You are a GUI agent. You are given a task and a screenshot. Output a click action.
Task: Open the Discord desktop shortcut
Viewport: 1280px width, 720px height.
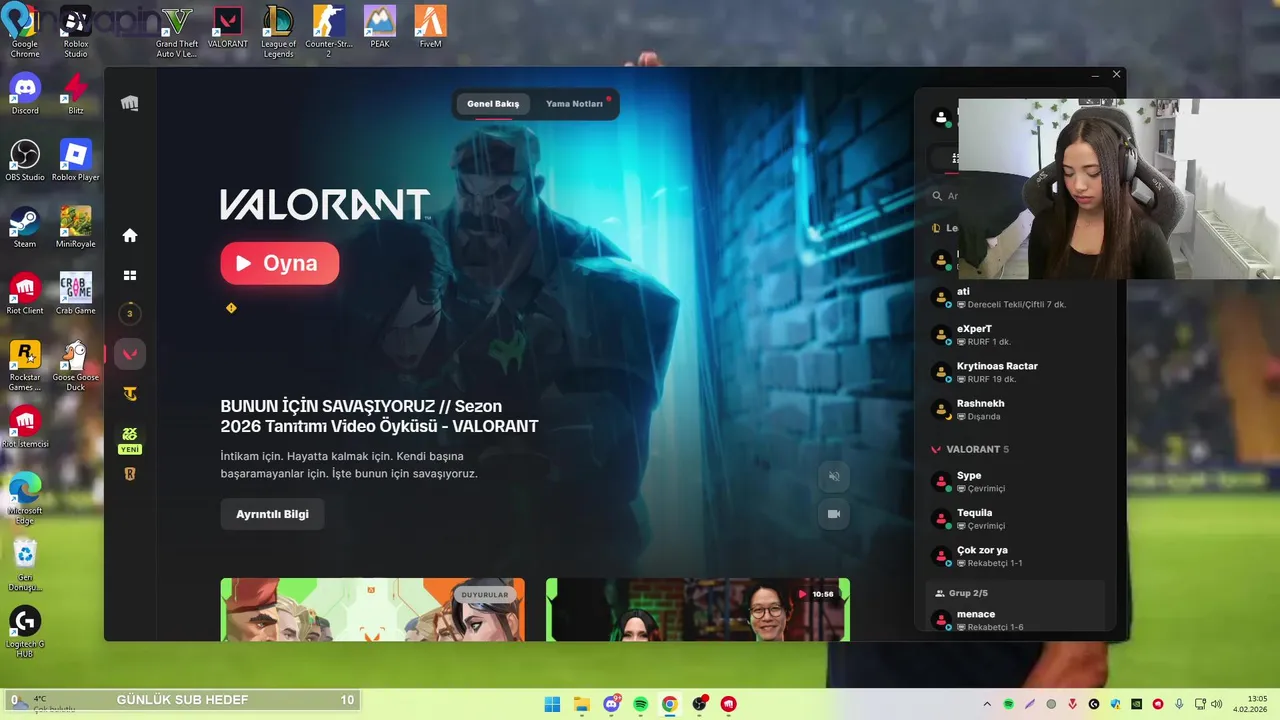coord(25,94)
